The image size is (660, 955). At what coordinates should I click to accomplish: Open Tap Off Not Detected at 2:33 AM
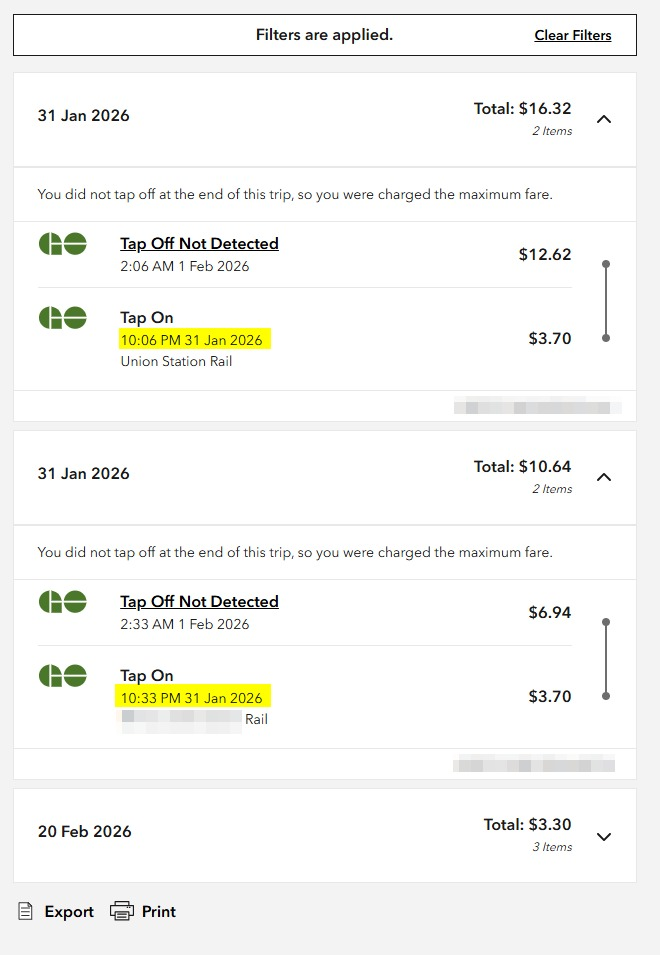tap(199, 602)
